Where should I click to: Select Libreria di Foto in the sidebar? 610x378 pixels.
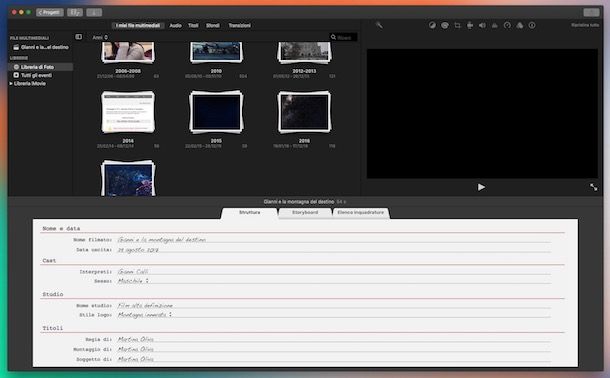tap(41, 67)
